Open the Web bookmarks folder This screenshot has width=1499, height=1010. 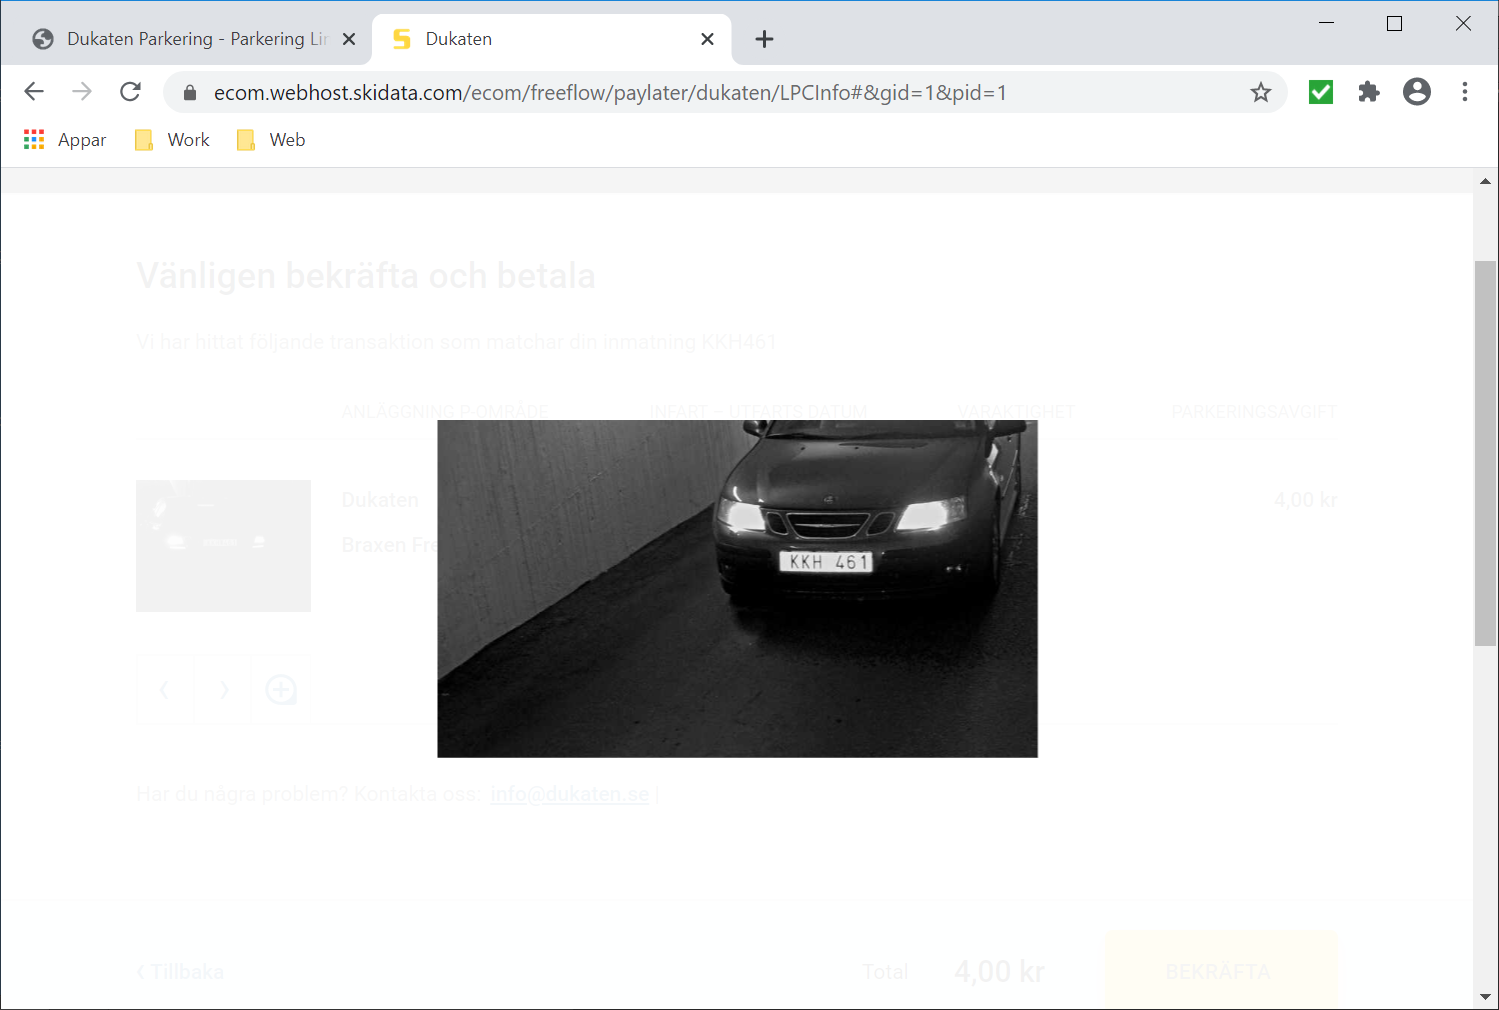click(x=271, y=140)
